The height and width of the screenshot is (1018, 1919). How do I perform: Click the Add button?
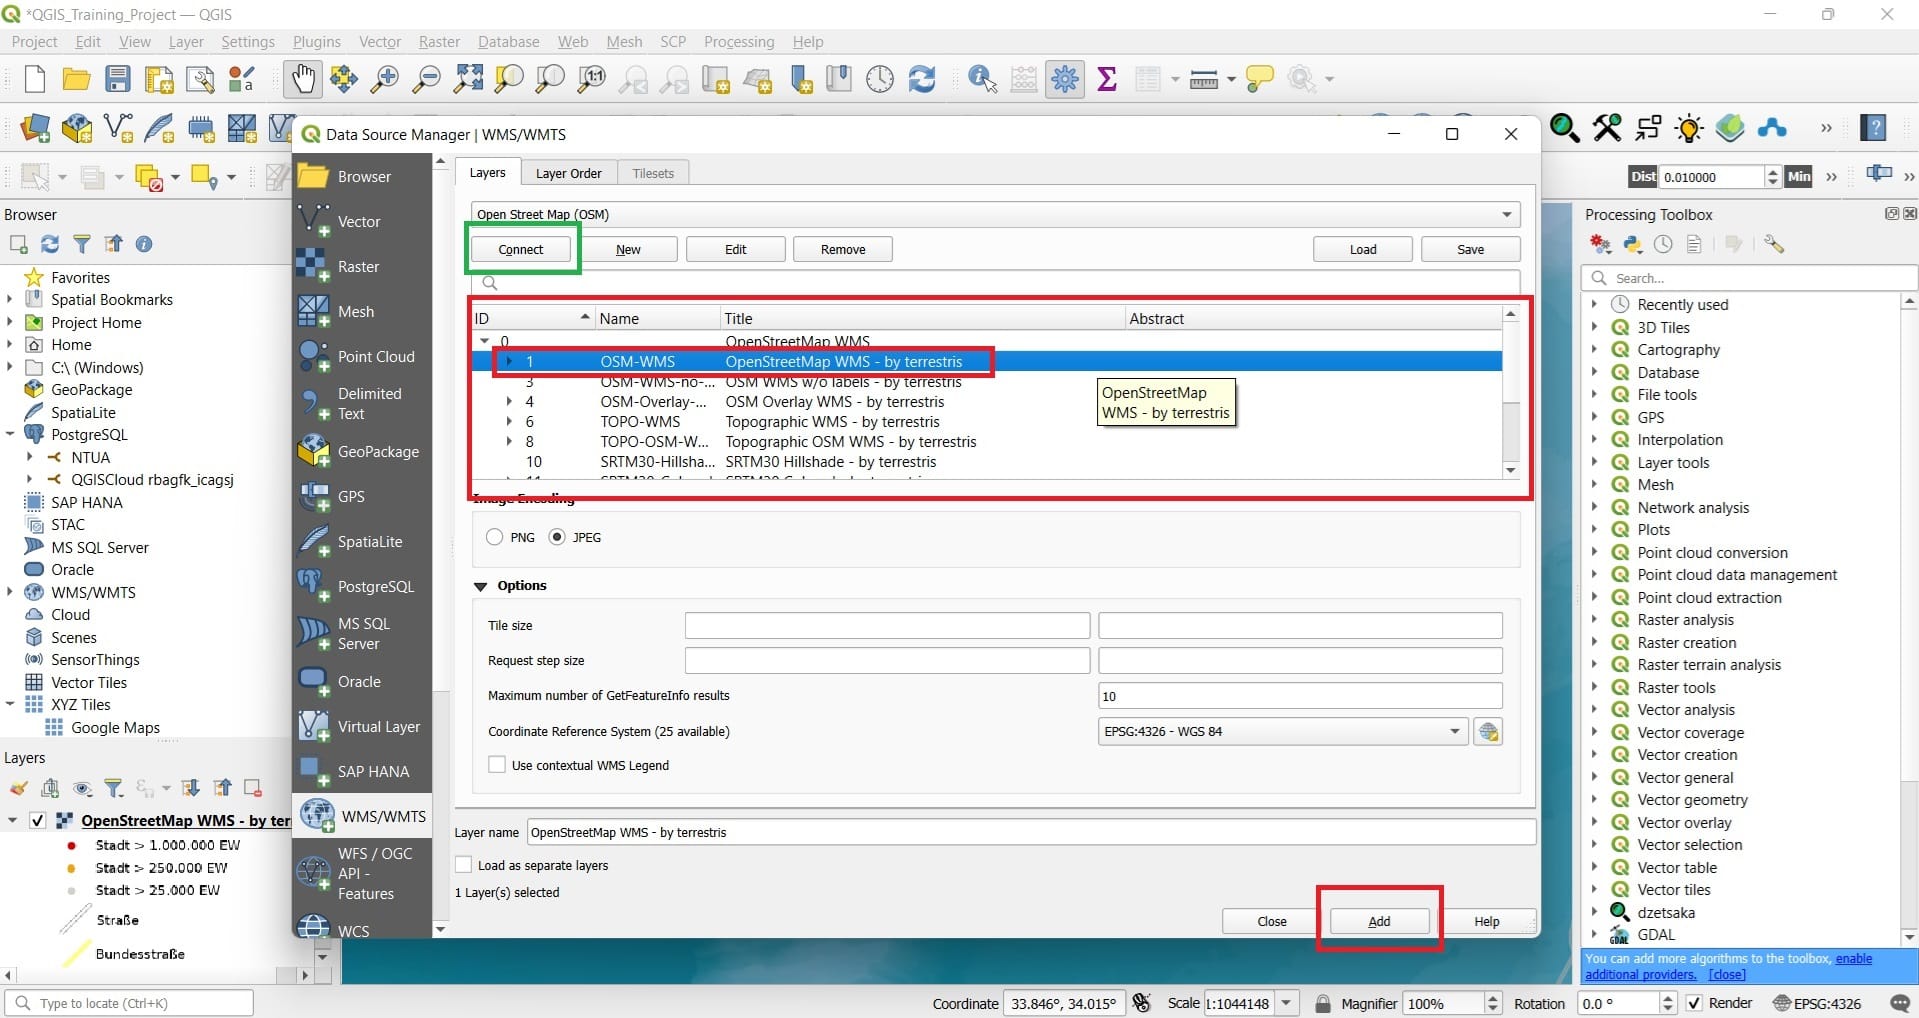tap(1379, 921)
